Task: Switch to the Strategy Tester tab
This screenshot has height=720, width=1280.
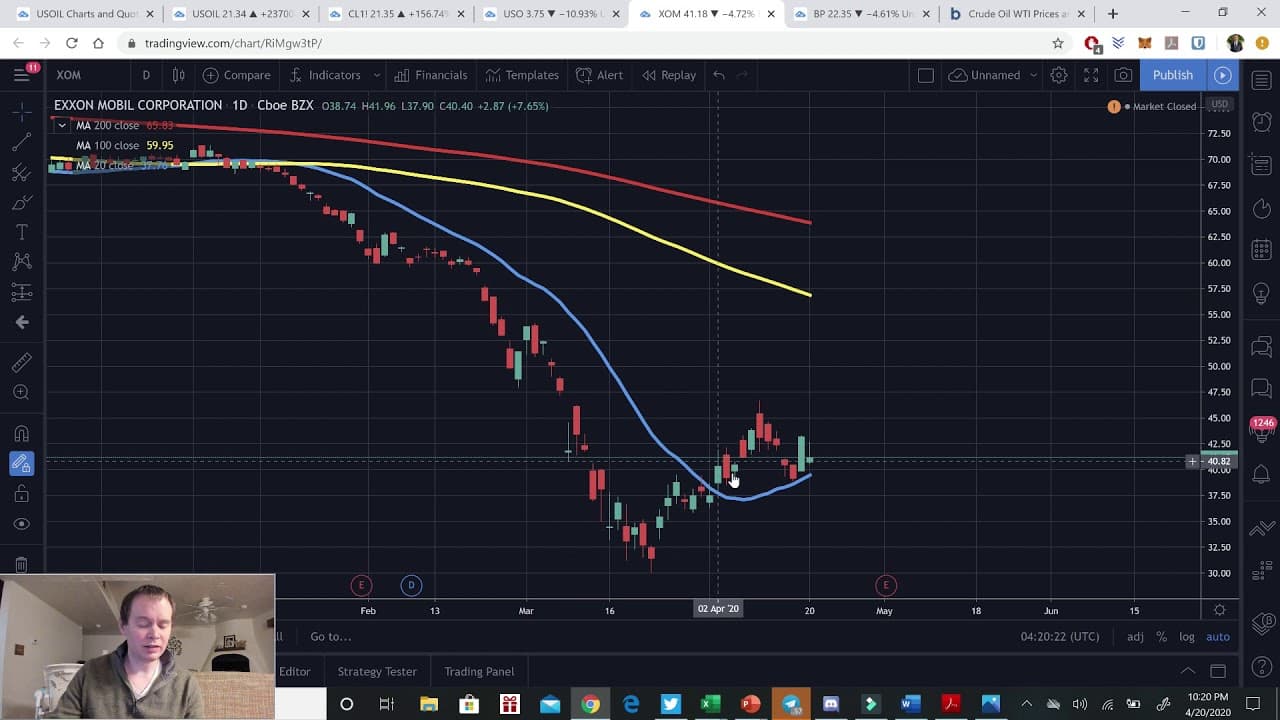Action: point(377,671)
